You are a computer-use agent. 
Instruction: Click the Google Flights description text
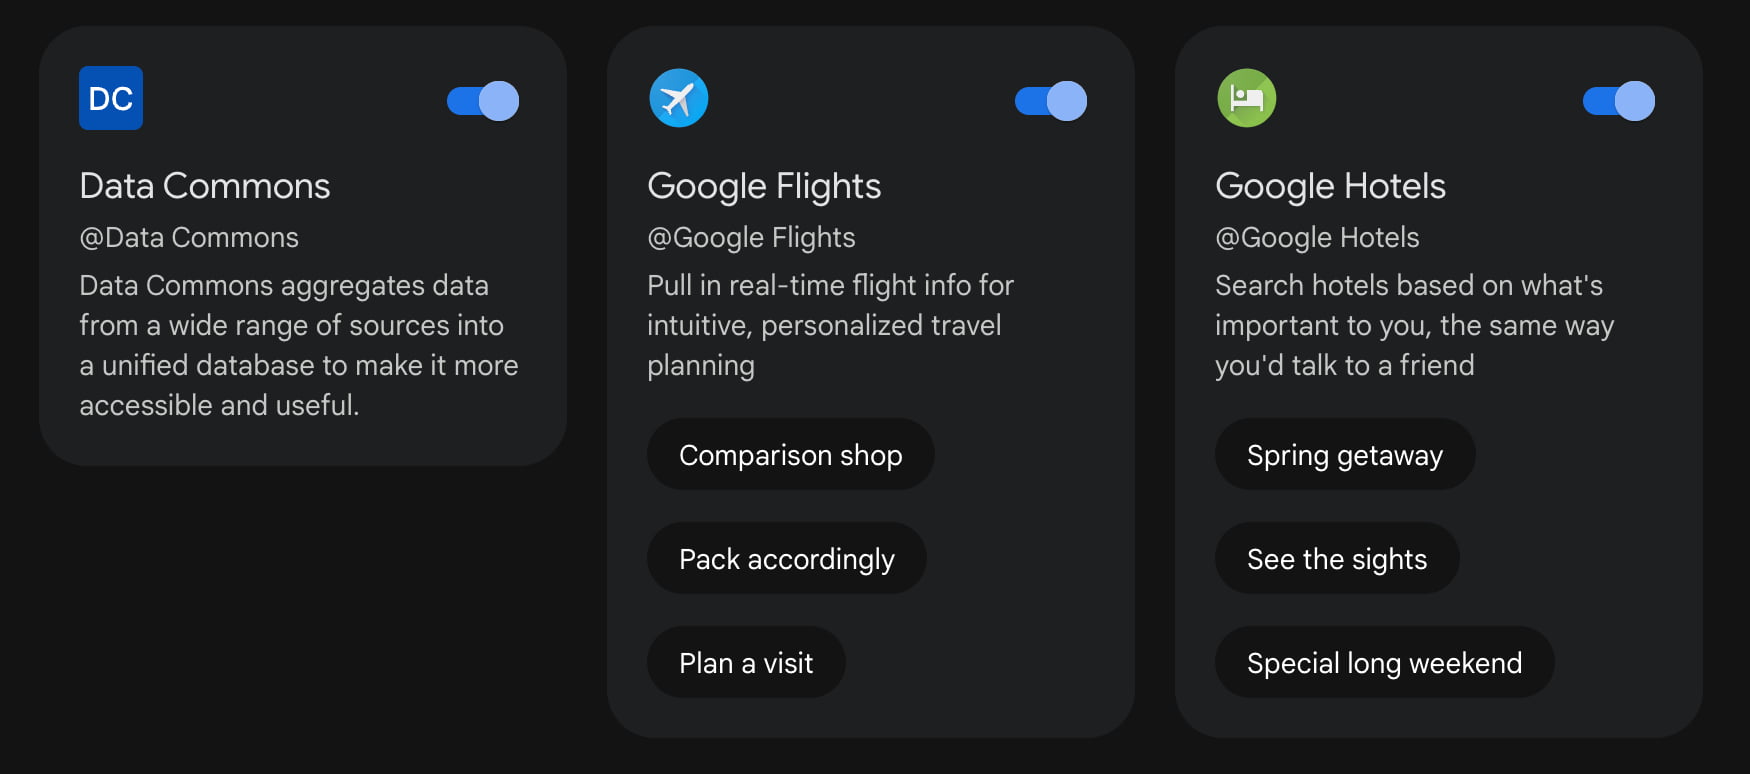(x=830, y=325)
